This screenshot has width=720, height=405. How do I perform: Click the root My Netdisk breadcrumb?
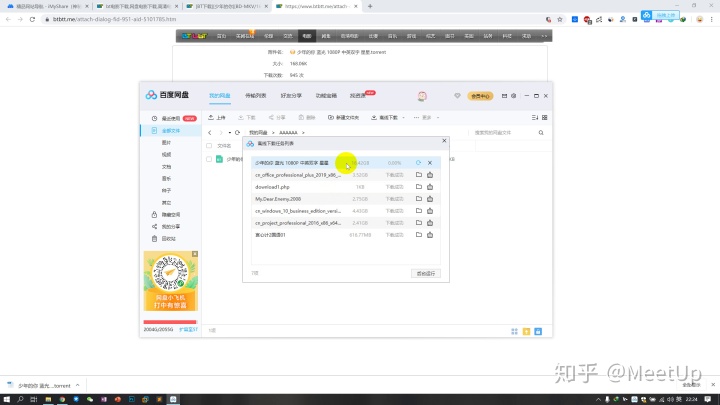(258, 133)
